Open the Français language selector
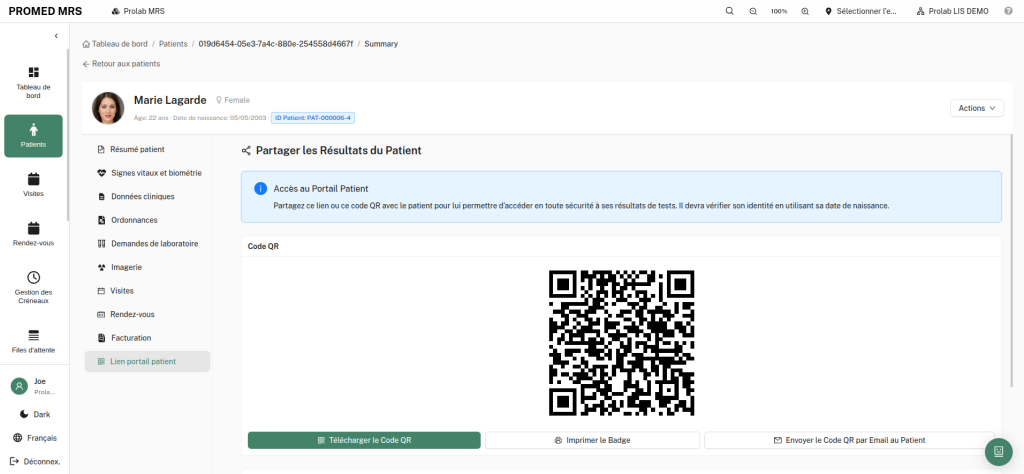1024x474 pixels. [35, 438]
